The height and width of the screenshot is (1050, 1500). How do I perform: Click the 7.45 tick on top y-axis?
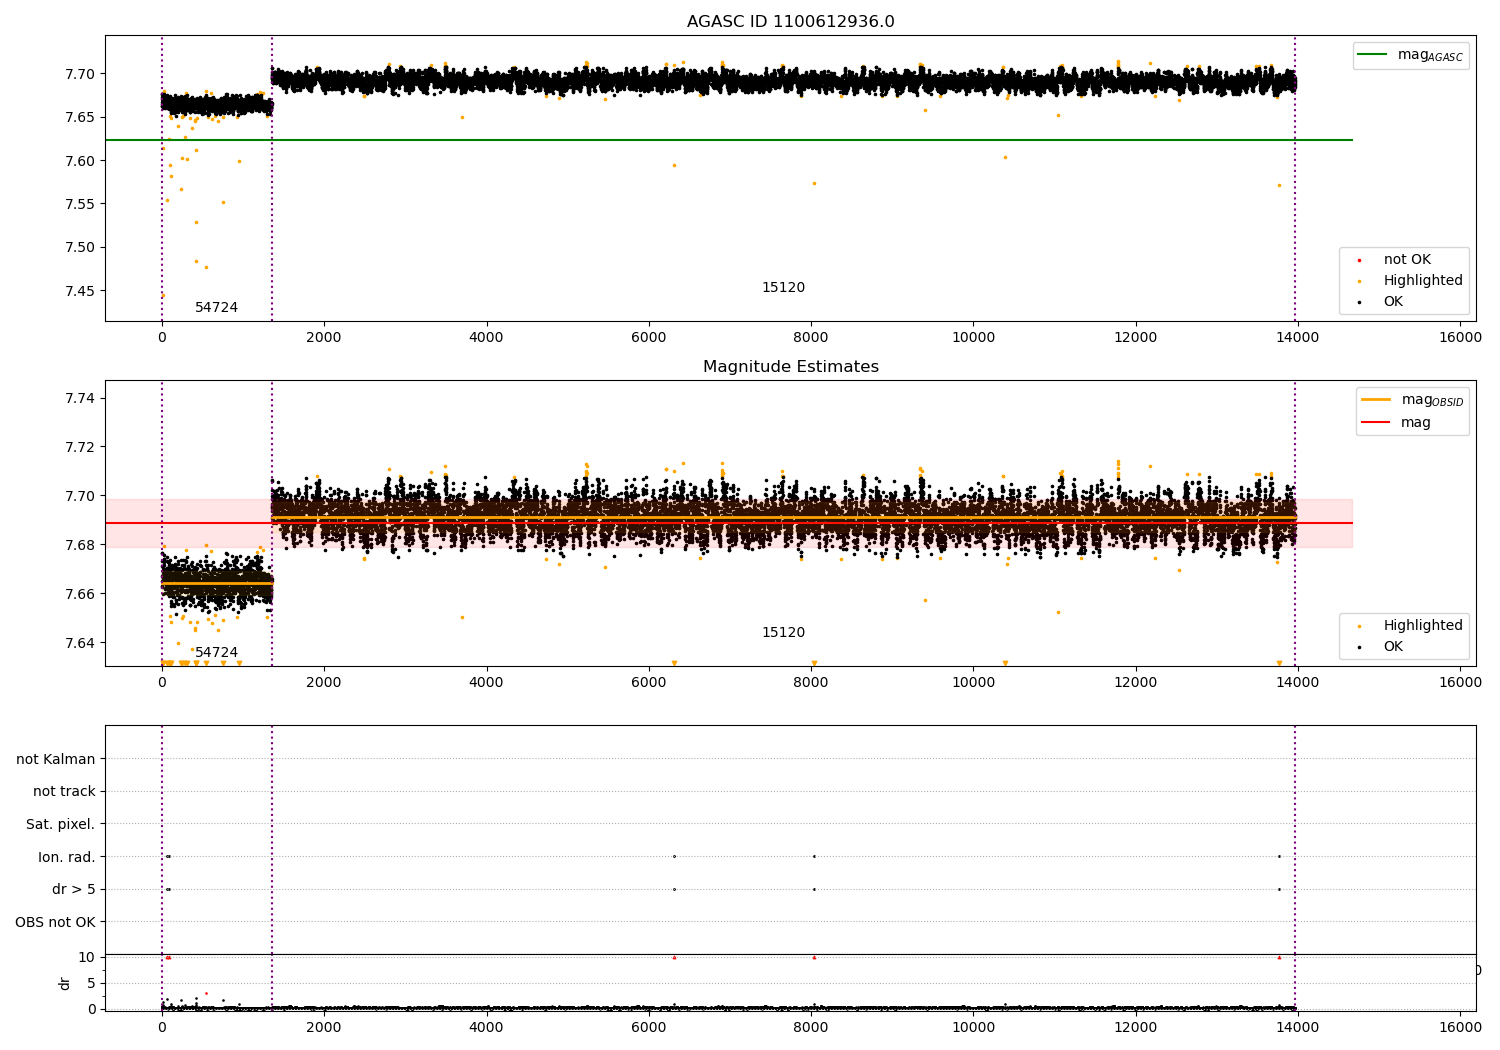(x=80, y=291)
